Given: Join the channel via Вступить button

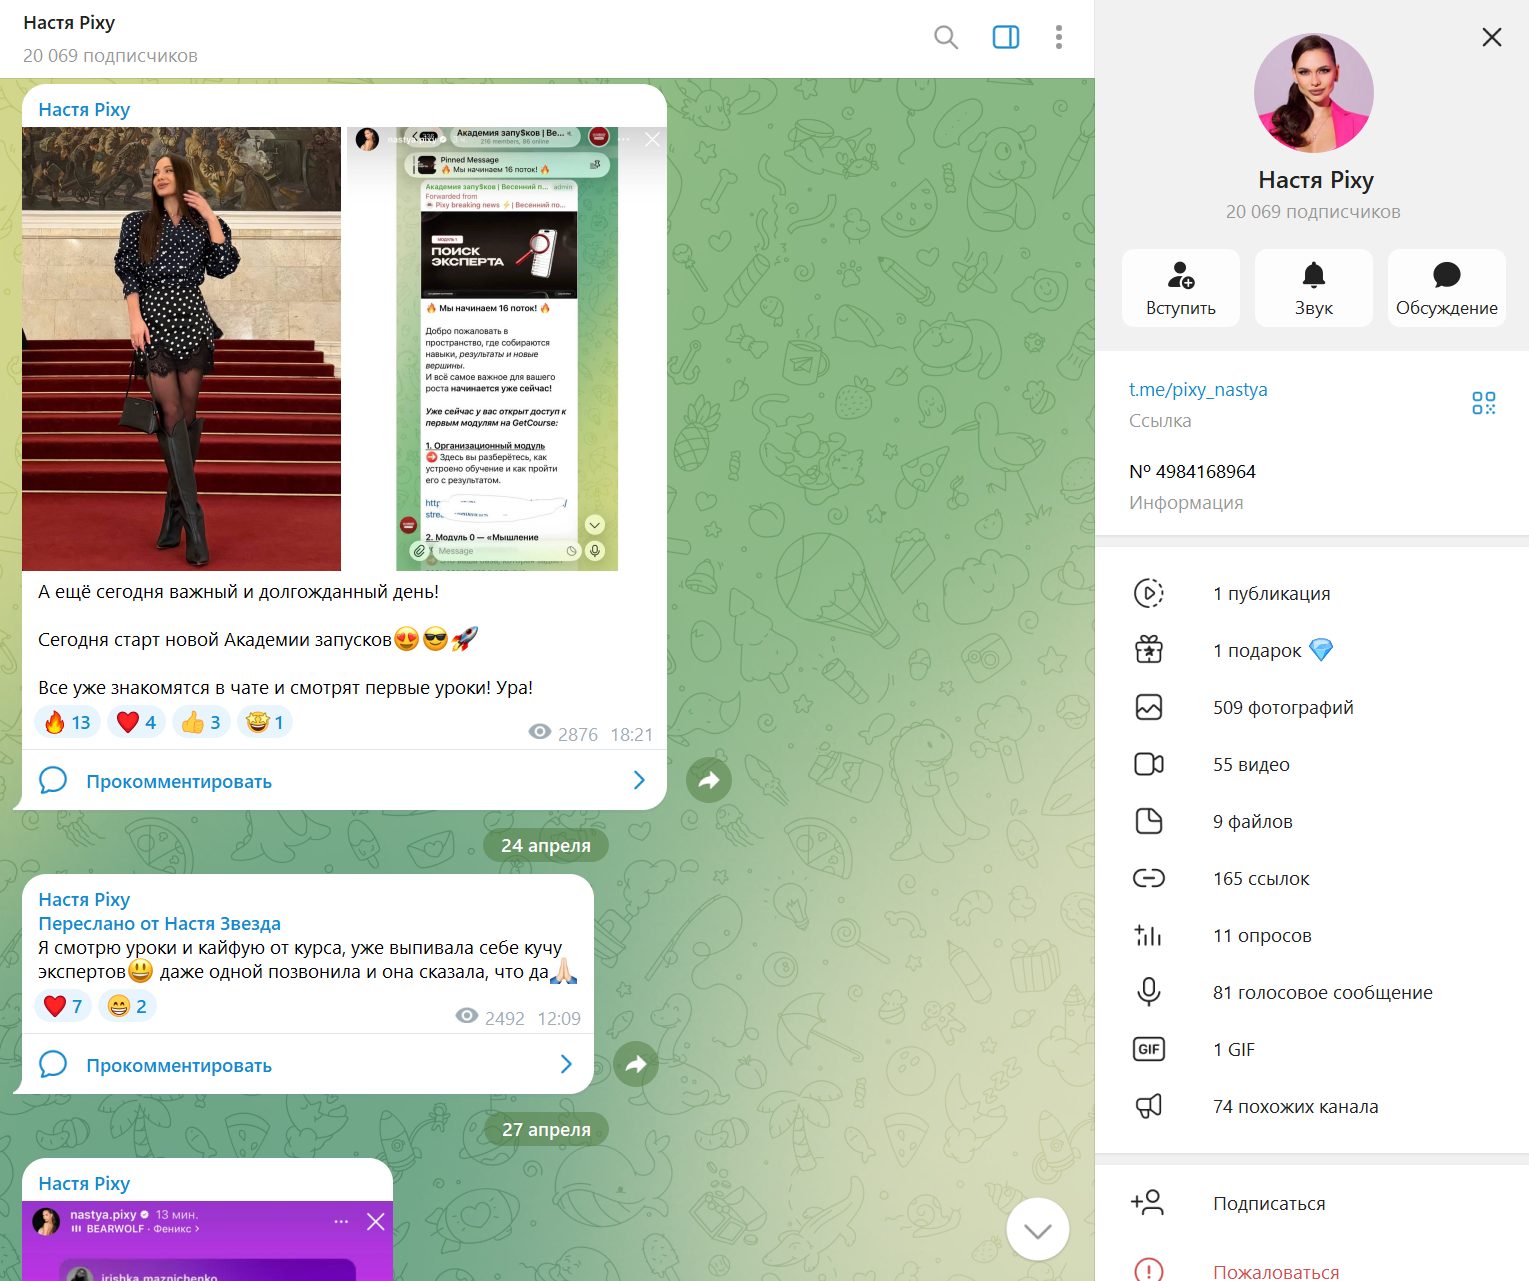Looking at the screenshot, I should [x=1180, y=288].
